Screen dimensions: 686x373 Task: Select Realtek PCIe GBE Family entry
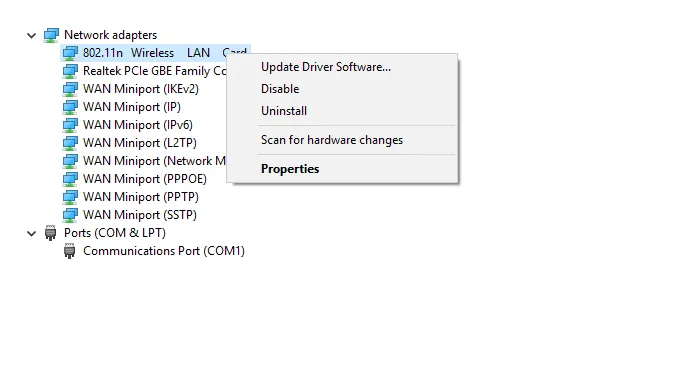coord(154,71)
